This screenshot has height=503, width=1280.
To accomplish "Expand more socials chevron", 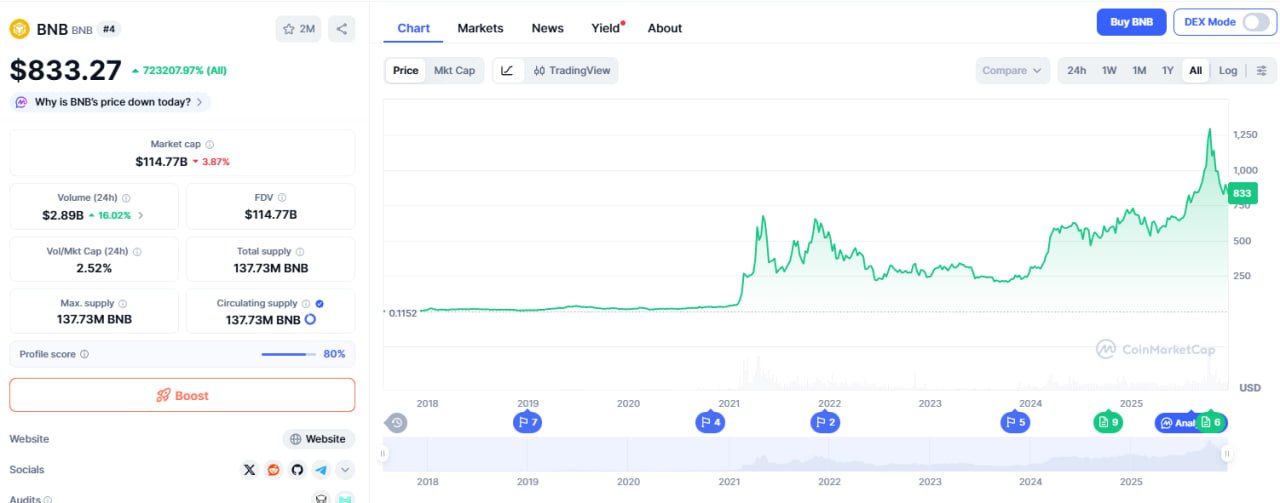I will pyautogui.click(x=345, y=469).
